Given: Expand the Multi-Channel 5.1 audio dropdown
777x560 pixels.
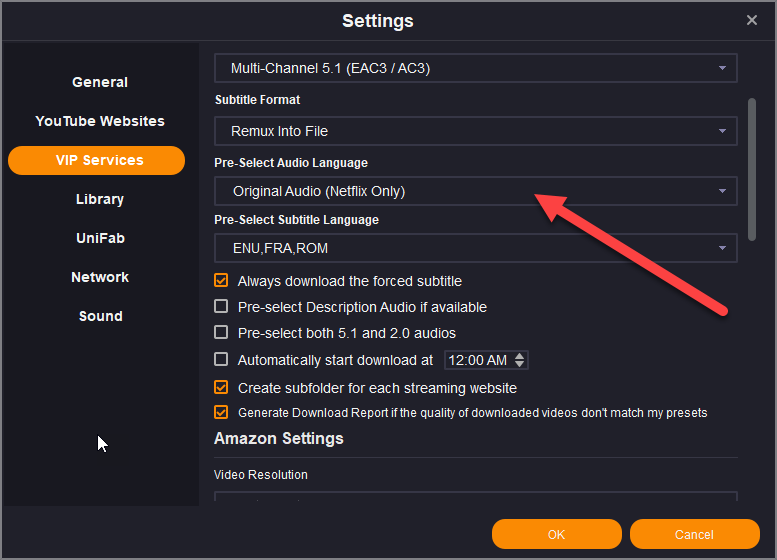Looking at the screenshot, I should (x=476, y=68).
